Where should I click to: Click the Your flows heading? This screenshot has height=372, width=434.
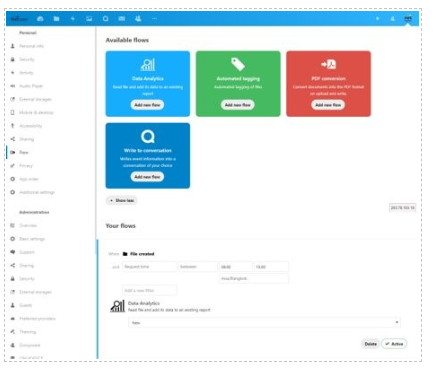click(x=121, y=226)
